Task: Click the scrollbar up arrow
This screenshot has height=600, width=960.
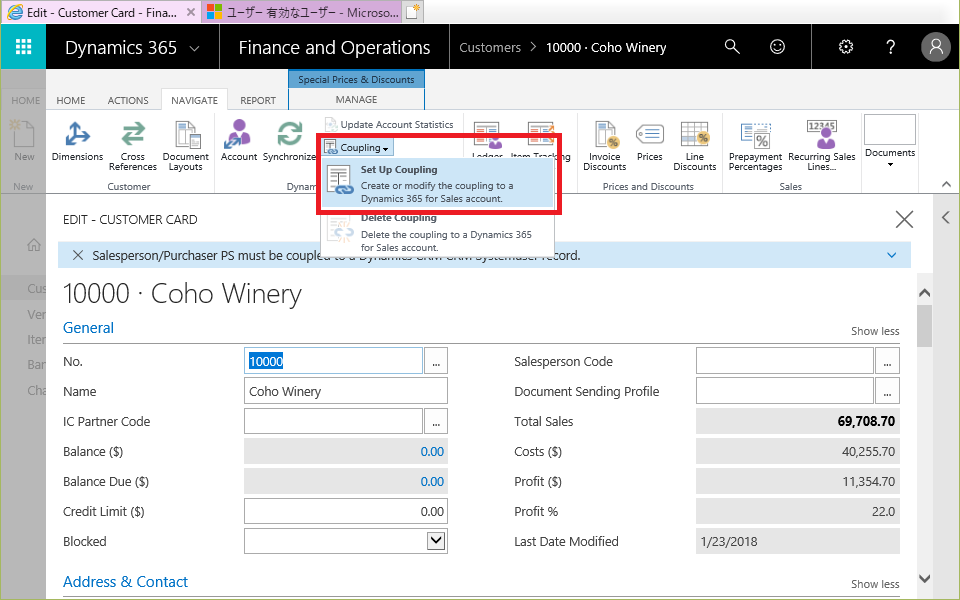Action: point(924,293)
